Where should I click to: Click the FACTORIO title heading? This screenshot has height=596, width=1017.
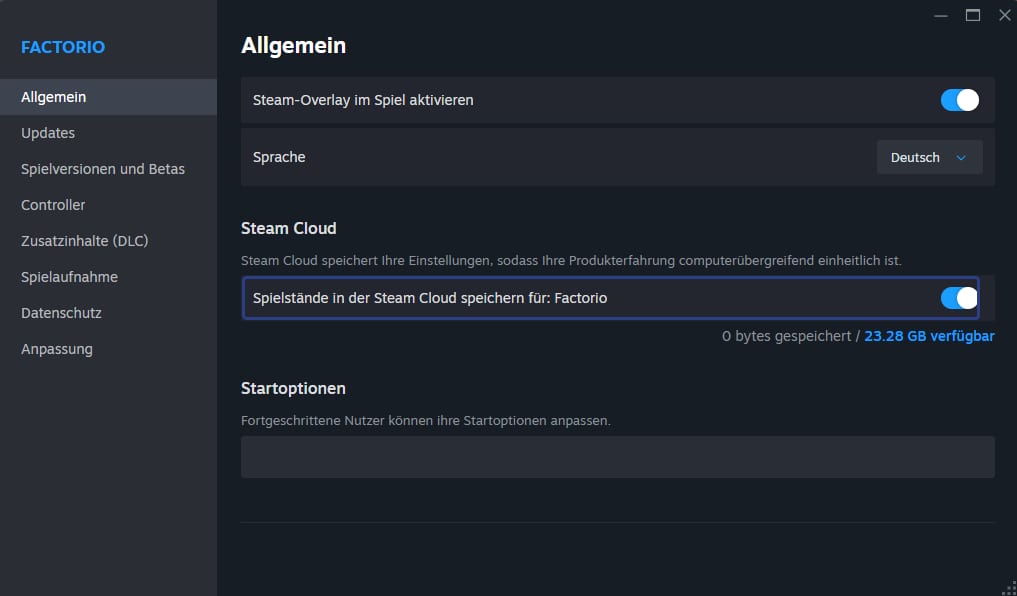[x=63, y=47]
